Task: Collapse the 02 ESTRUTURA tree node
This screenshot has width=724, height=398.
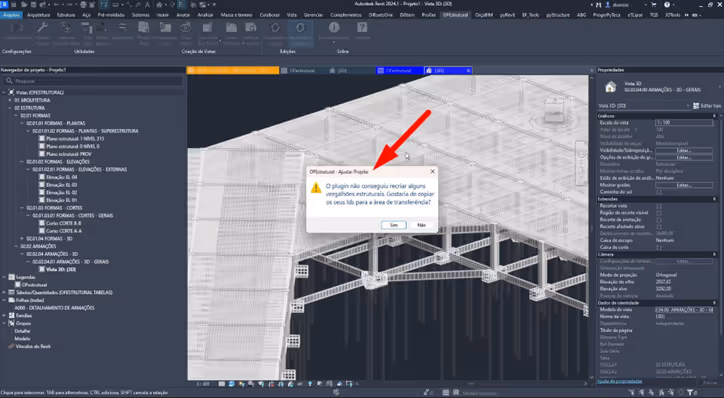Action: coord(10,108)
